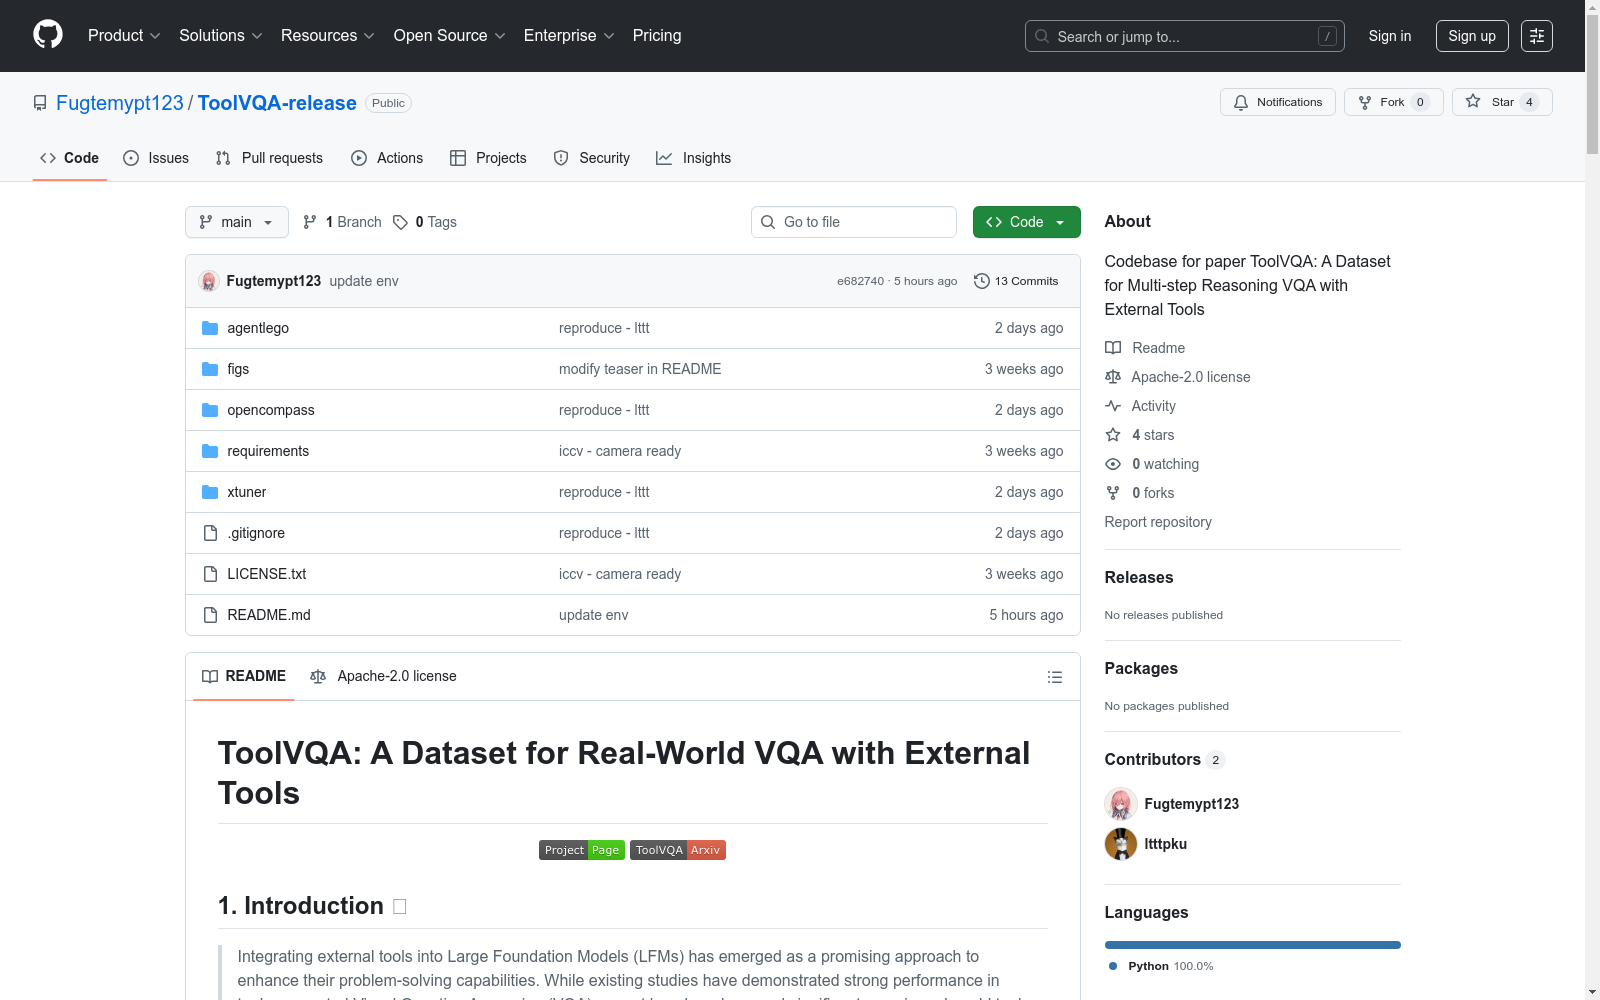Open the LICENSE.txt file

tap(267, 574)
